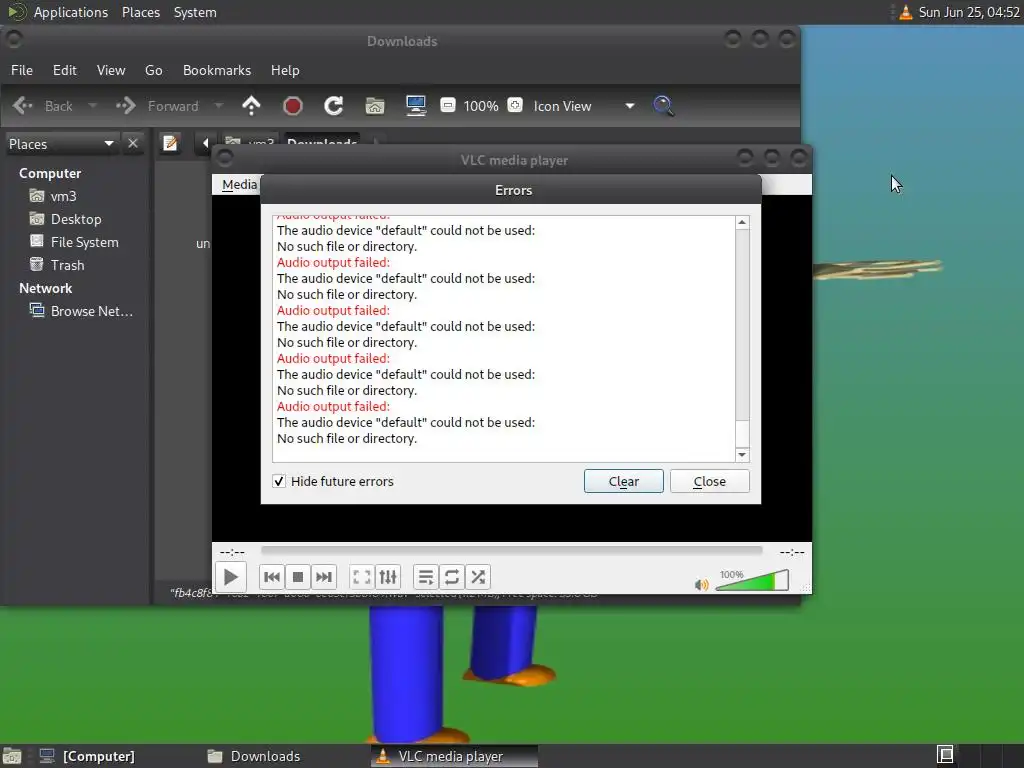Close the Errors dialog
Viewport: 1024px width, 768px height.
tap(710, 481)
